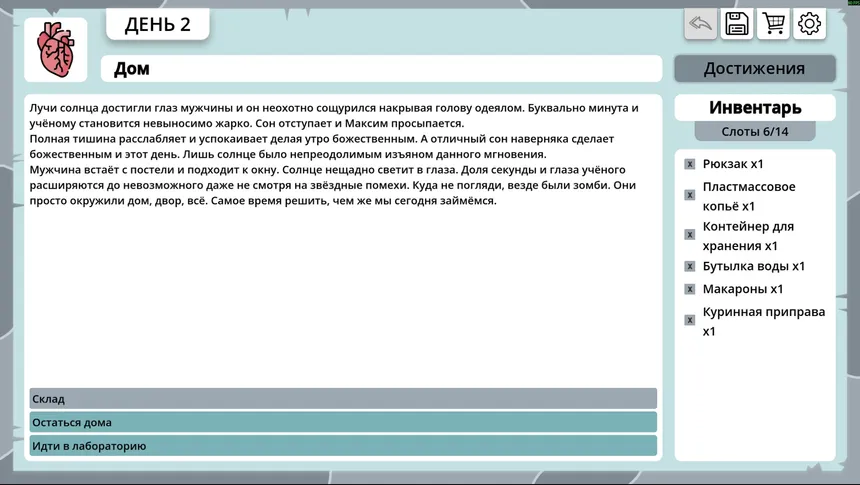This screenshot has width=860, height=485.
Task: Click the Слоты 6/14 label
Action: [x=755, y=132]
